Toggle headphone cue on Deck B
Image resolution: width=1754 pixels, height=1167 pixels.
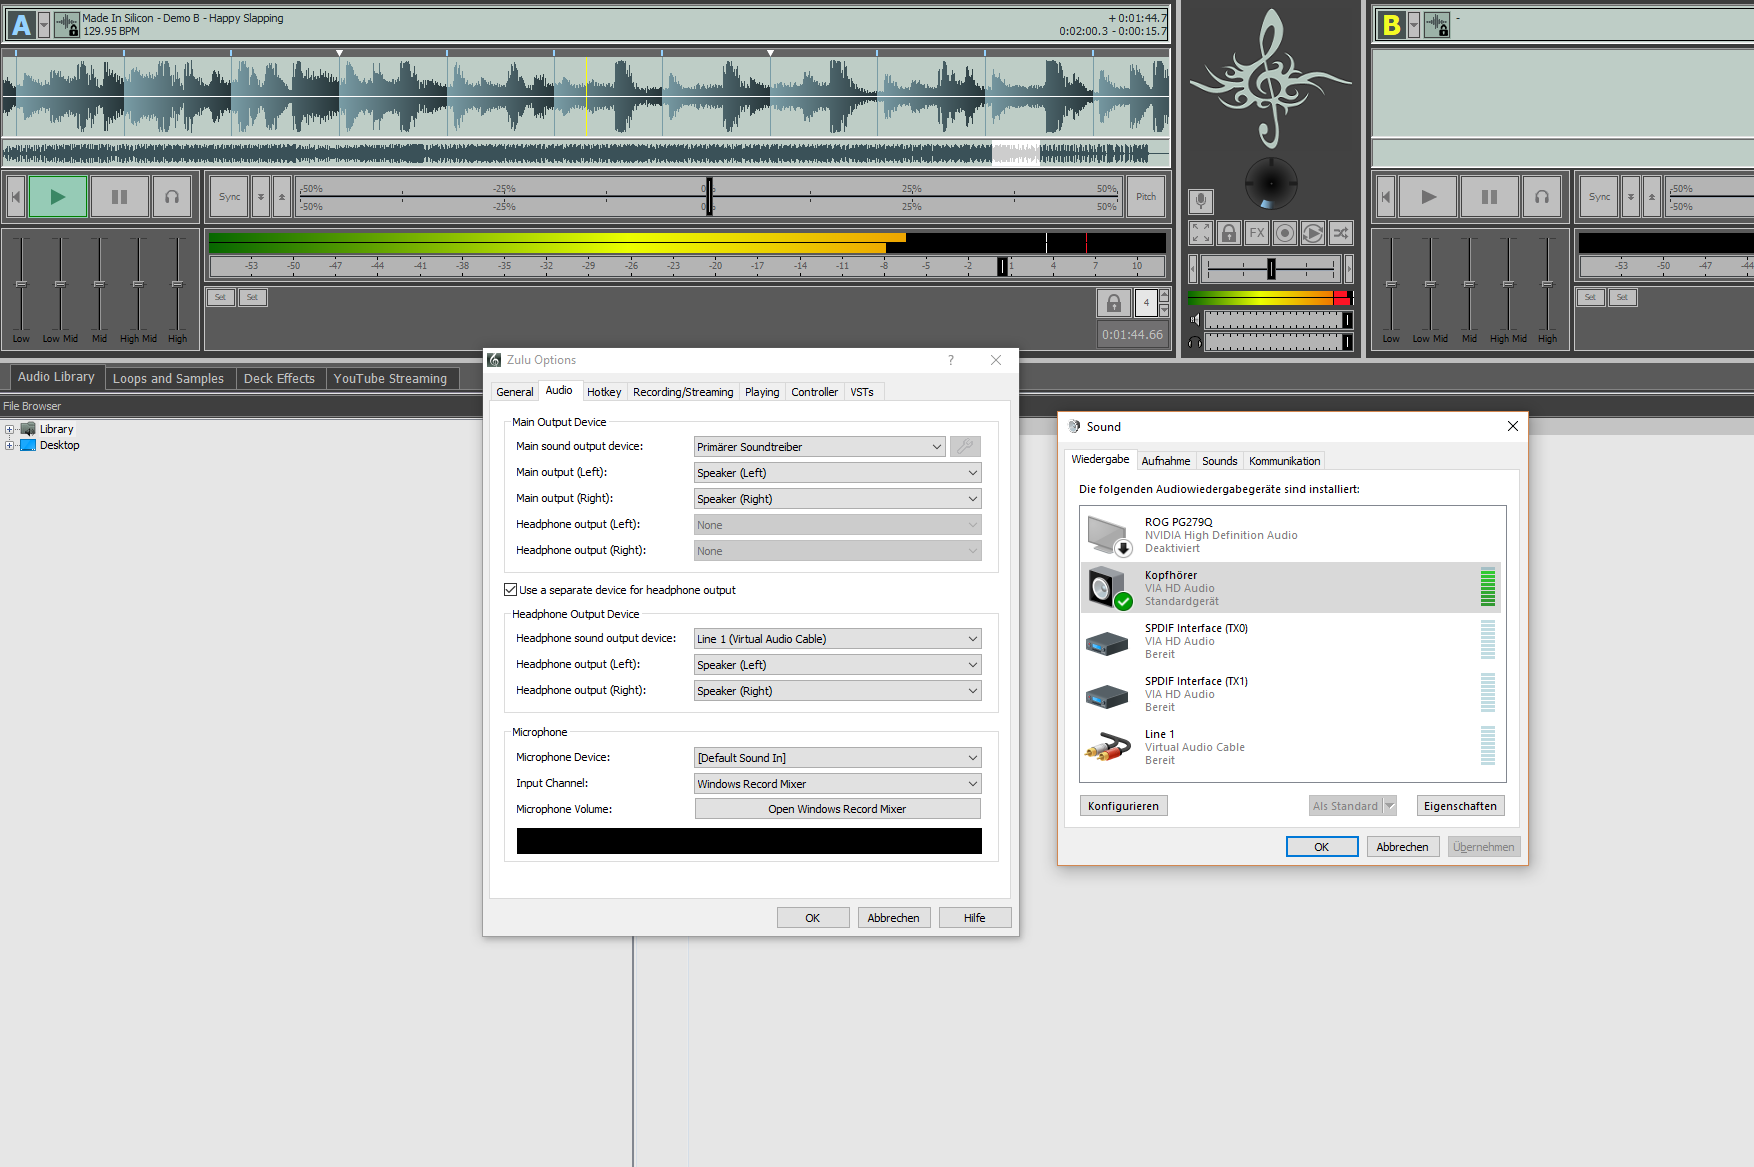click(x=1542, y=197)
